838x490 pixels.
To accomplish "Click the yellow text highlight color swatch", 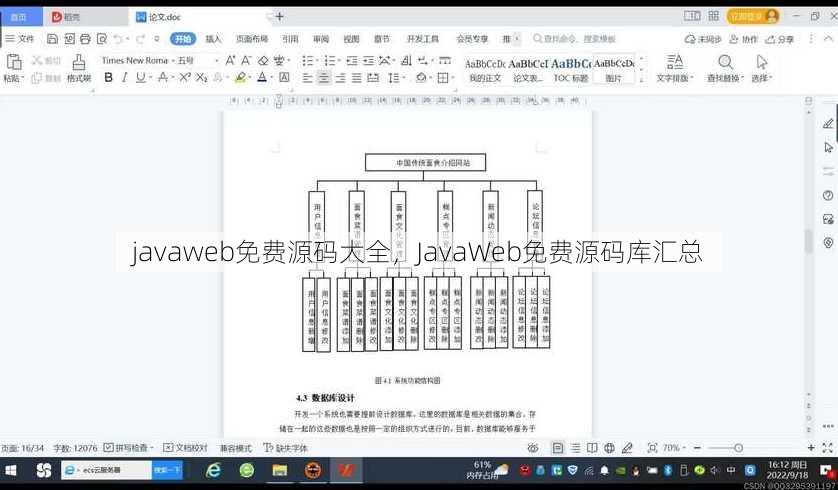I will [x=240, y=78].
